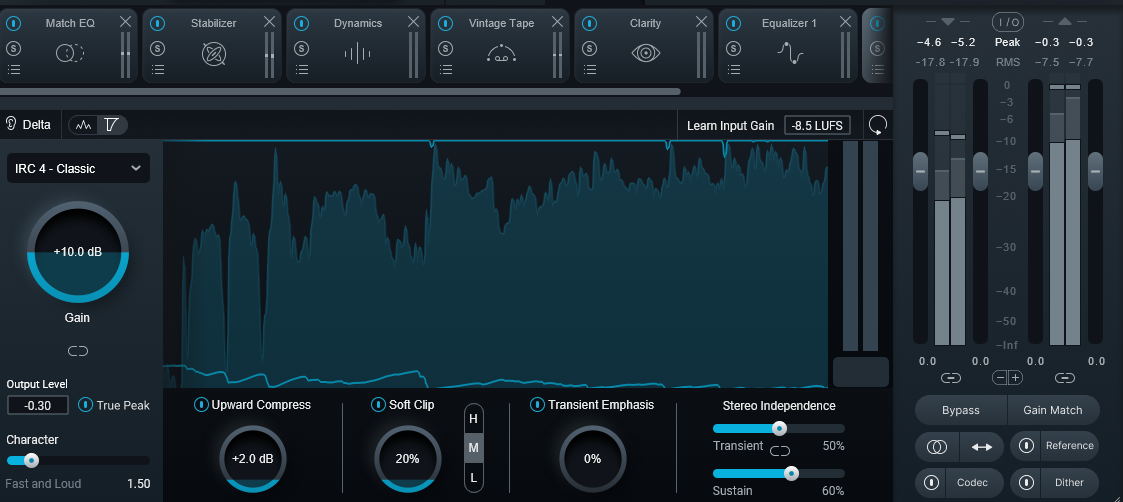This screenshot has width=1123, height=502.
Task: Open the Match EQ module icon
Action: (x=70, y=52)
